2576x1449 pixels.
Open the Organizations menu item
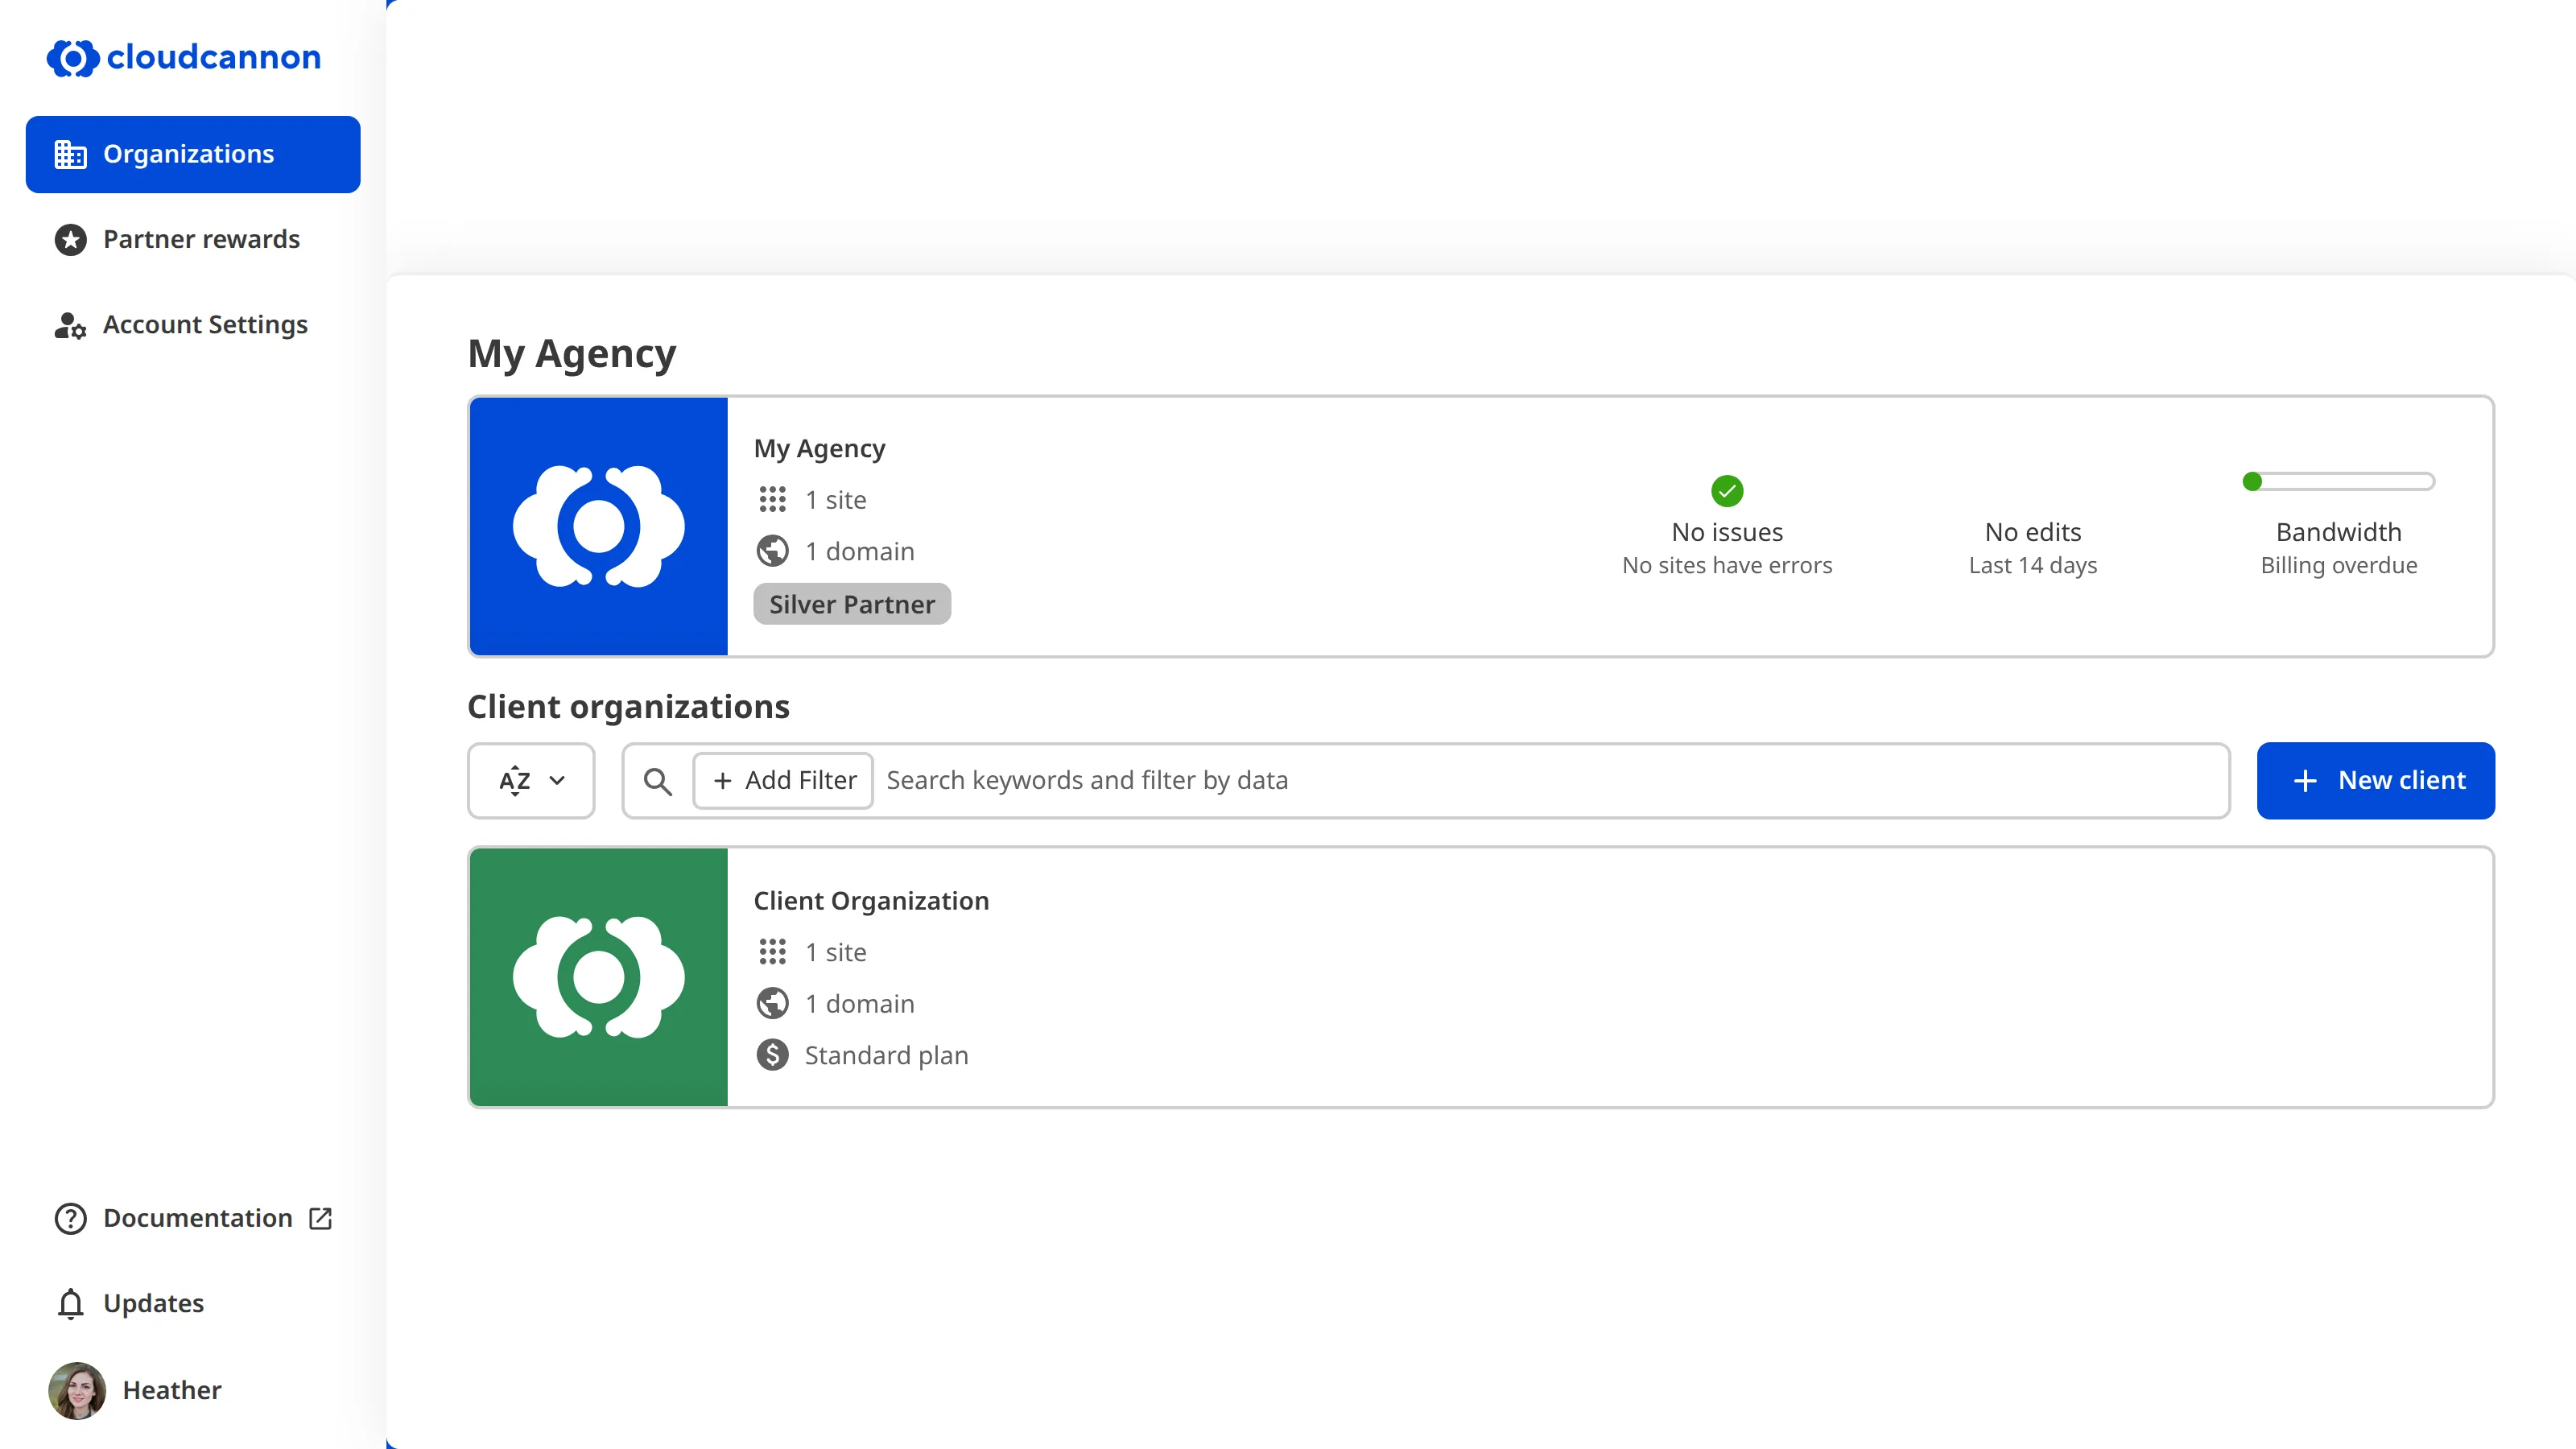[193, 154]
